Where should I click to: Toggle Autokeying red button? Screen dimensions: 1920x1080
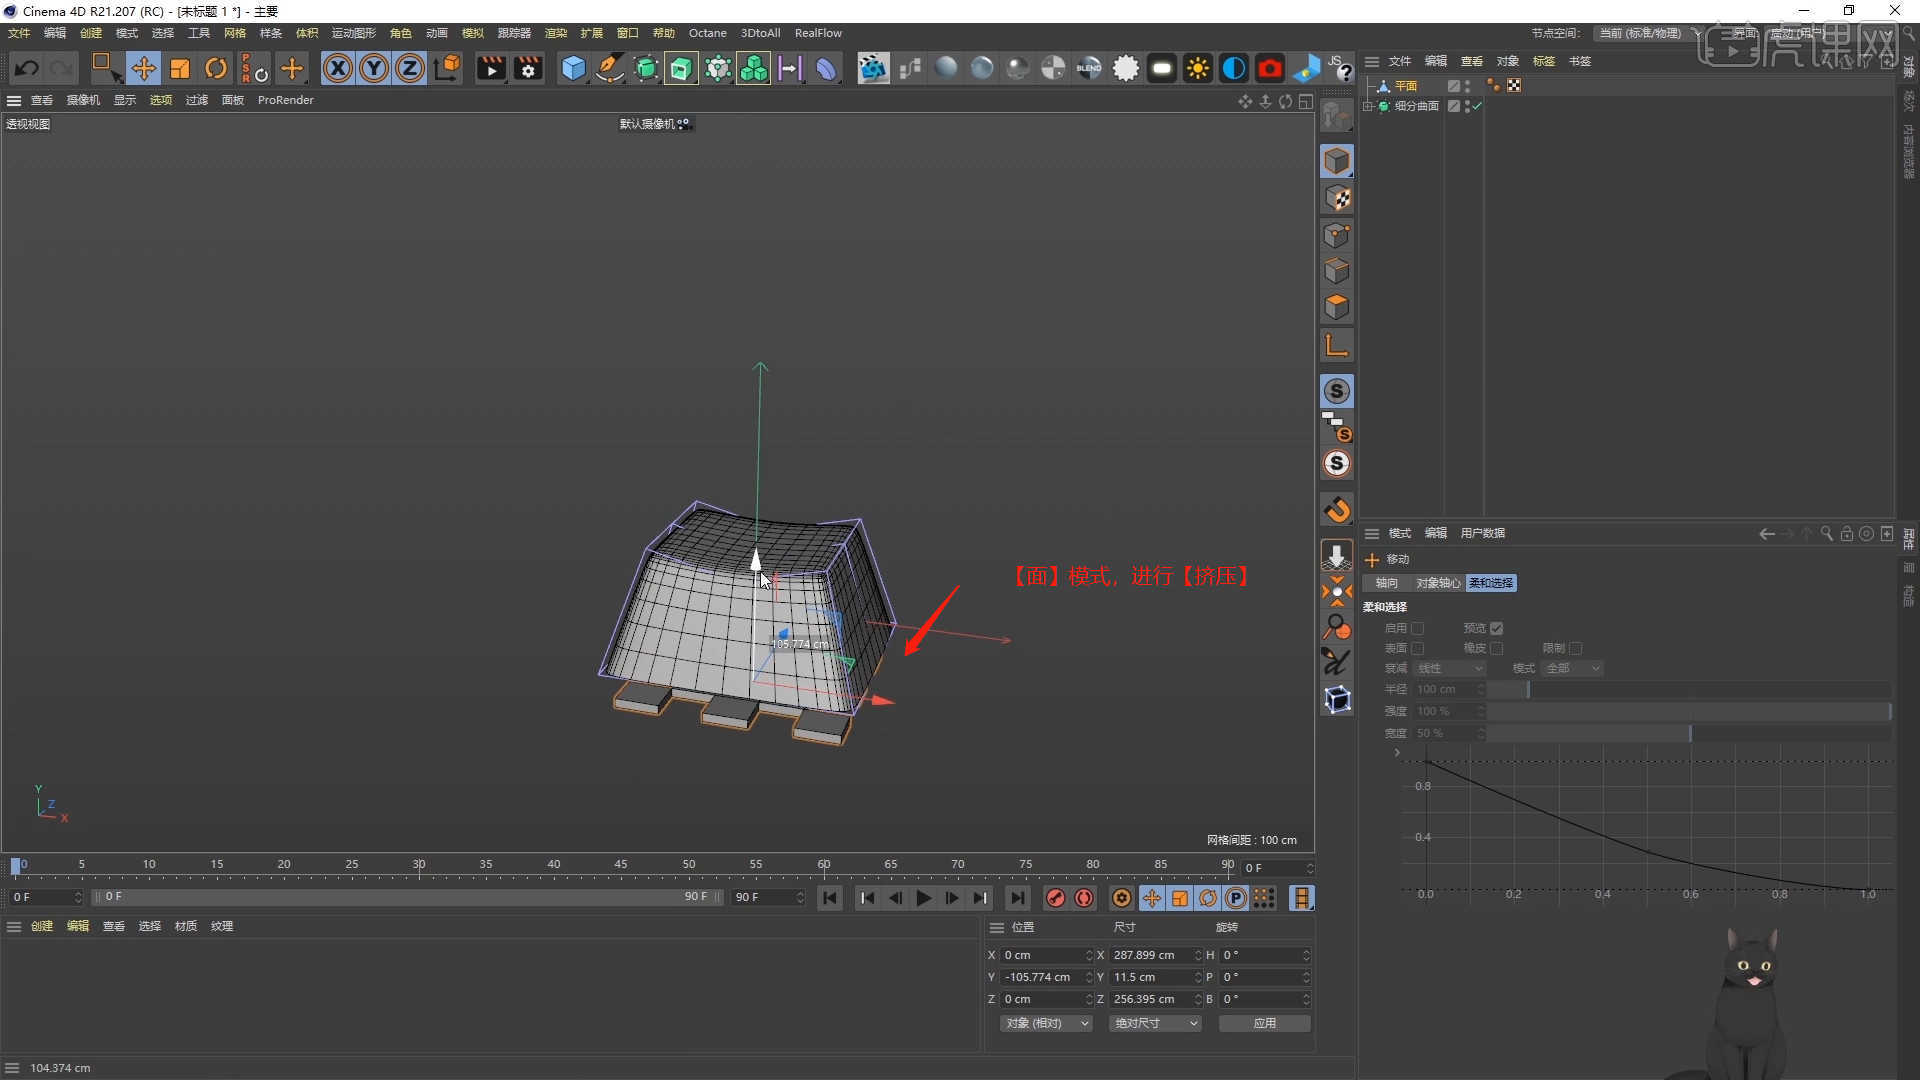pos(1084,898)
